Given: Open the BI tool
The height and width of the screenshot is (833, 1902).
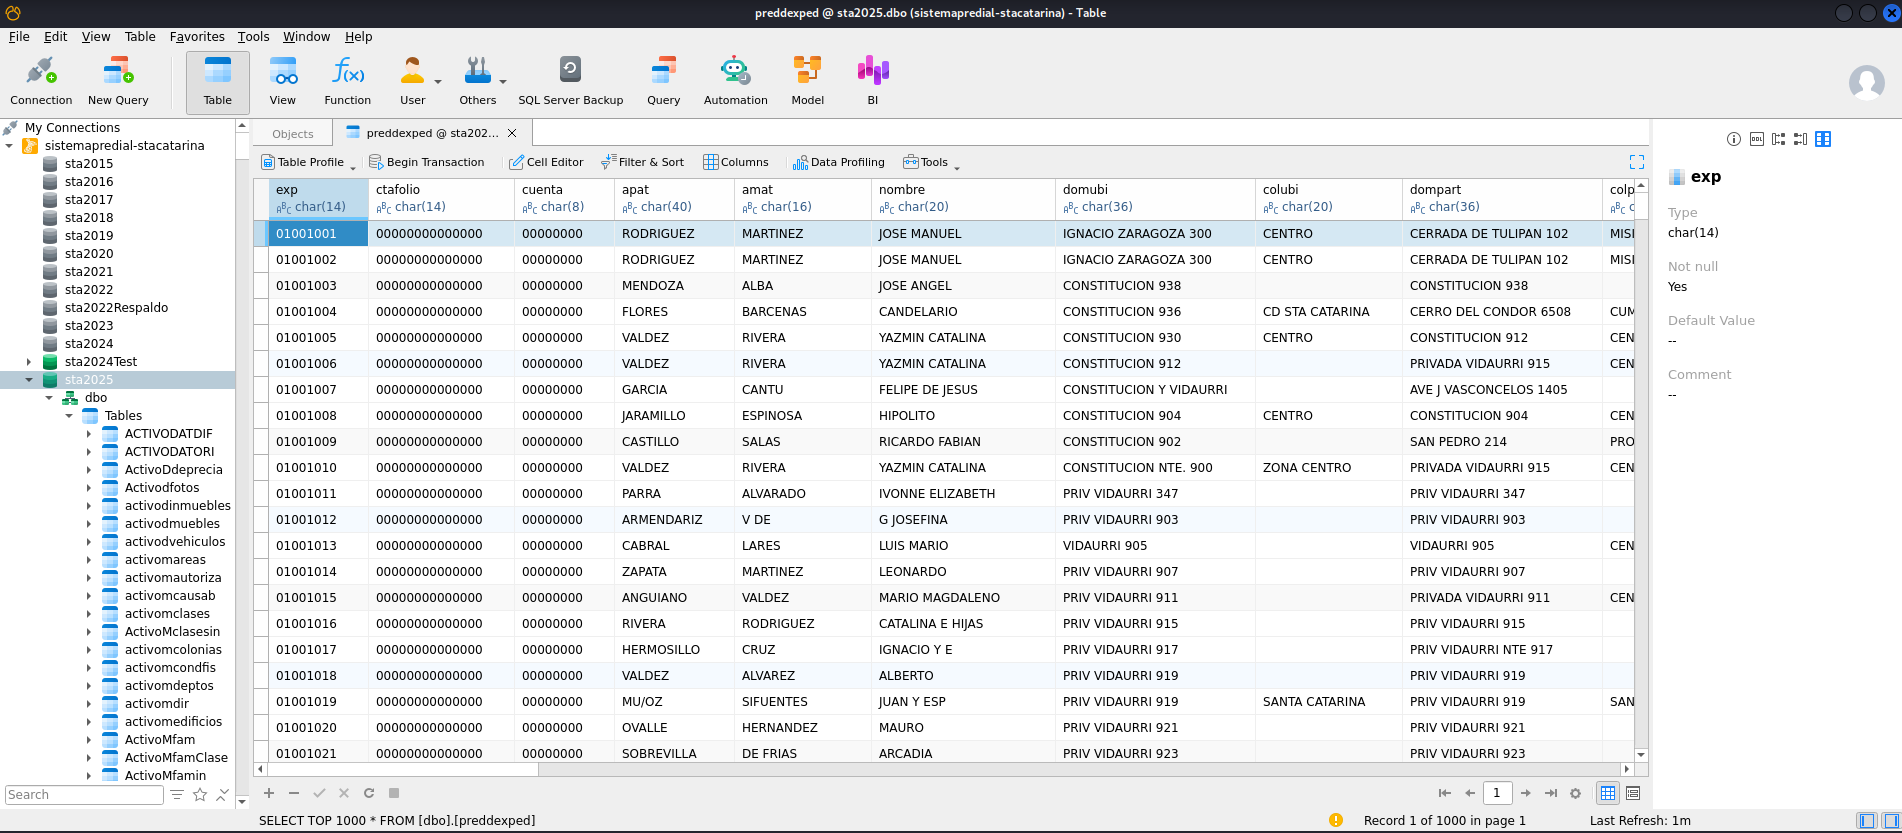Looking at the screenshot, I should click(x=872, y=80).
